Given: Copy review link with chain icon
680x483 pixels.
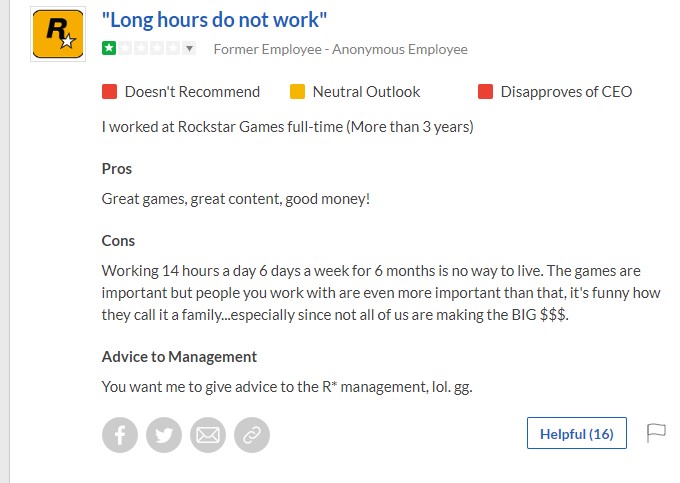Looking at the screenshot, I should coord(252,435).
